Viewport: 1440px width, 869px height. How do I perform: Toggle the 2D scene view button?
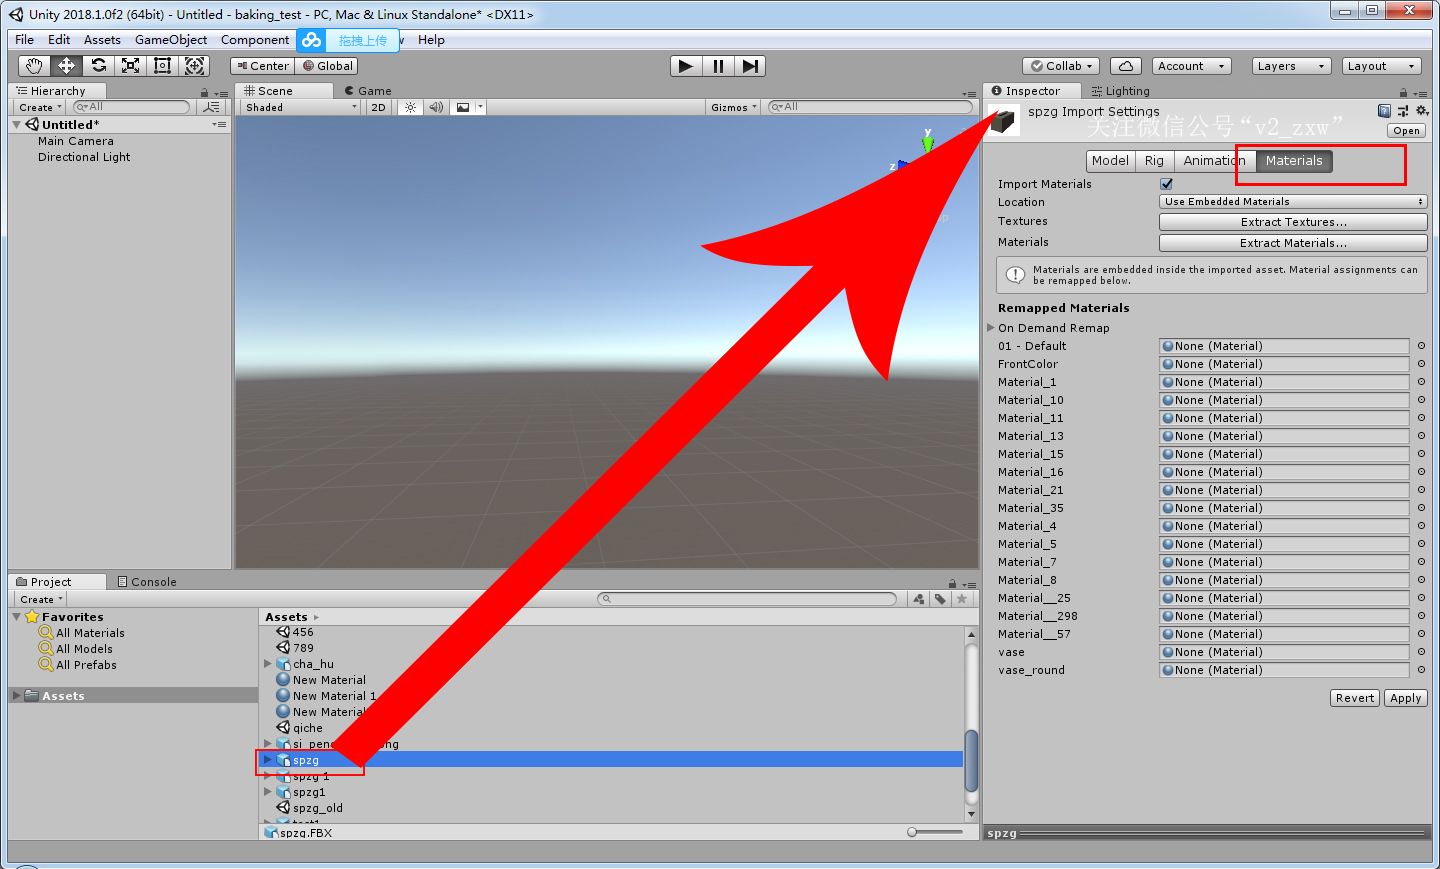pyautogui.click(x=378, y=107)
